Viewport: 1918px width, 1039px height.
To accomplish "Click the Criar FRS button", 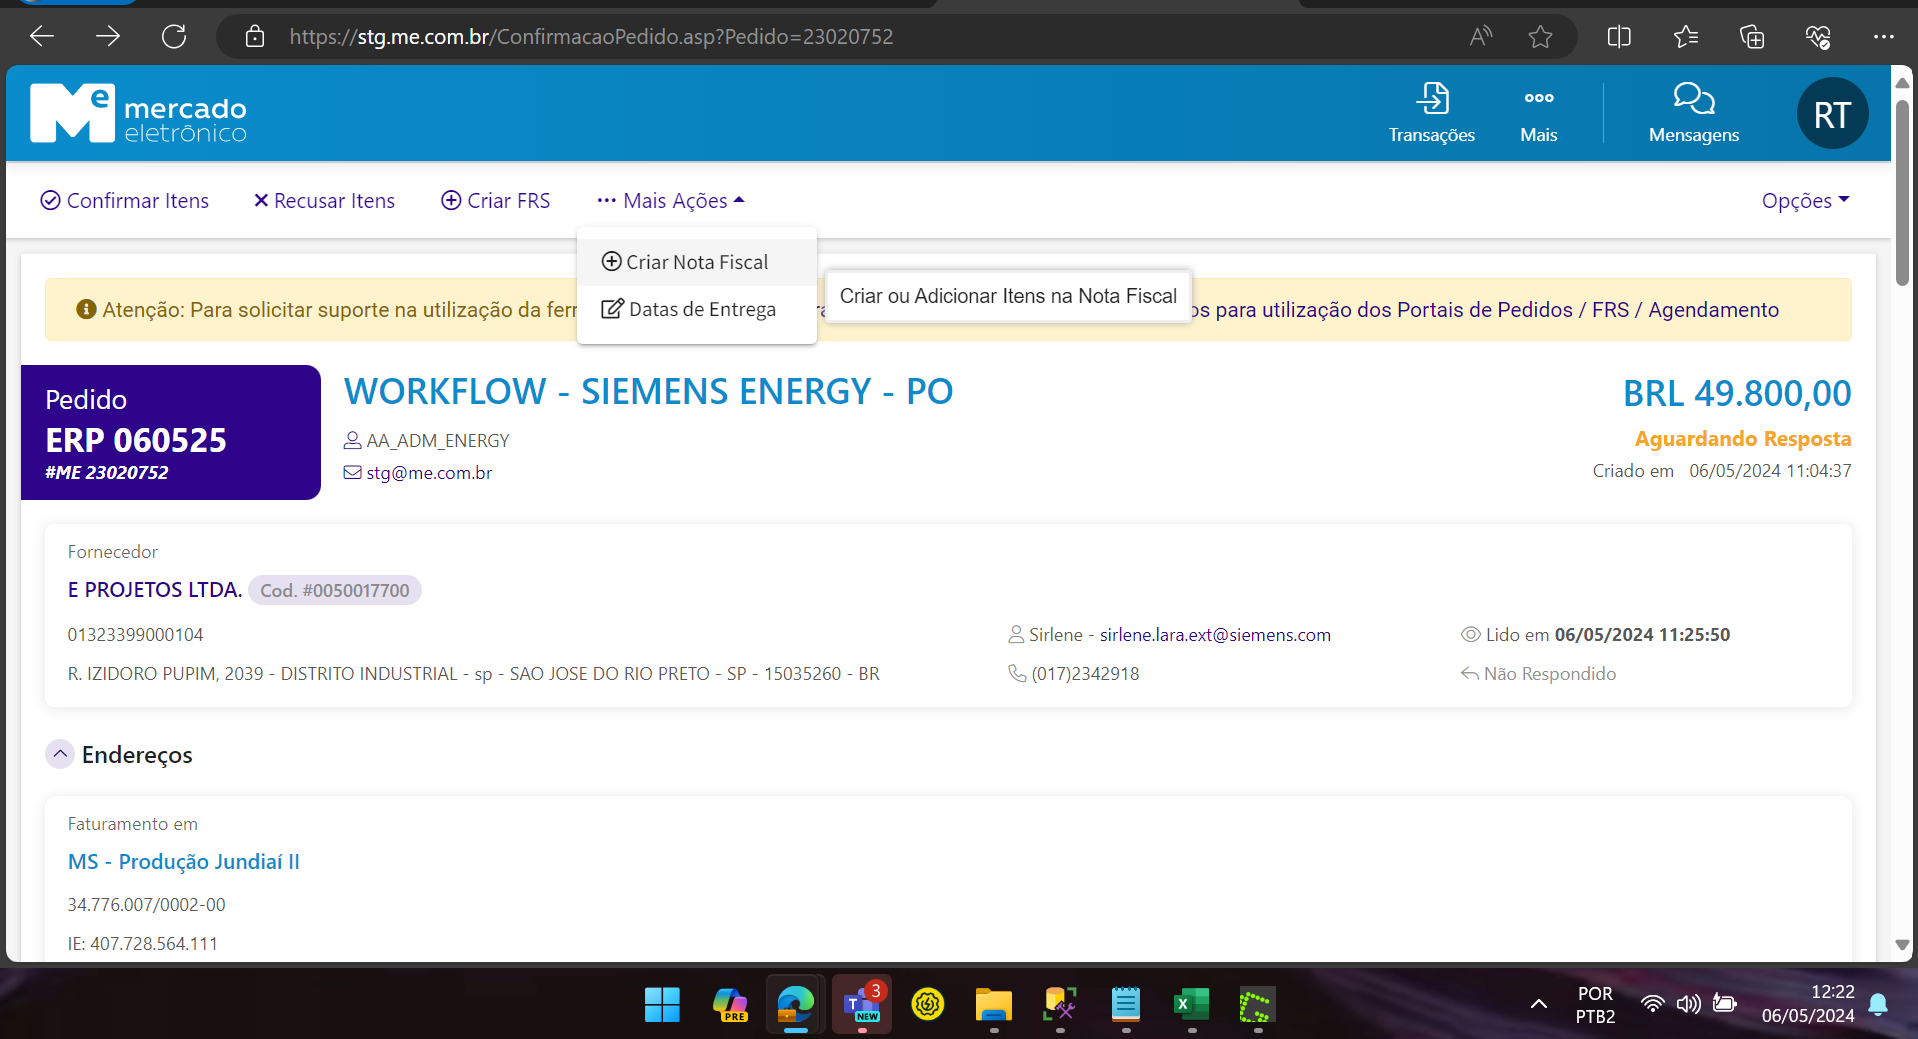I will click(x=496, y=201).
